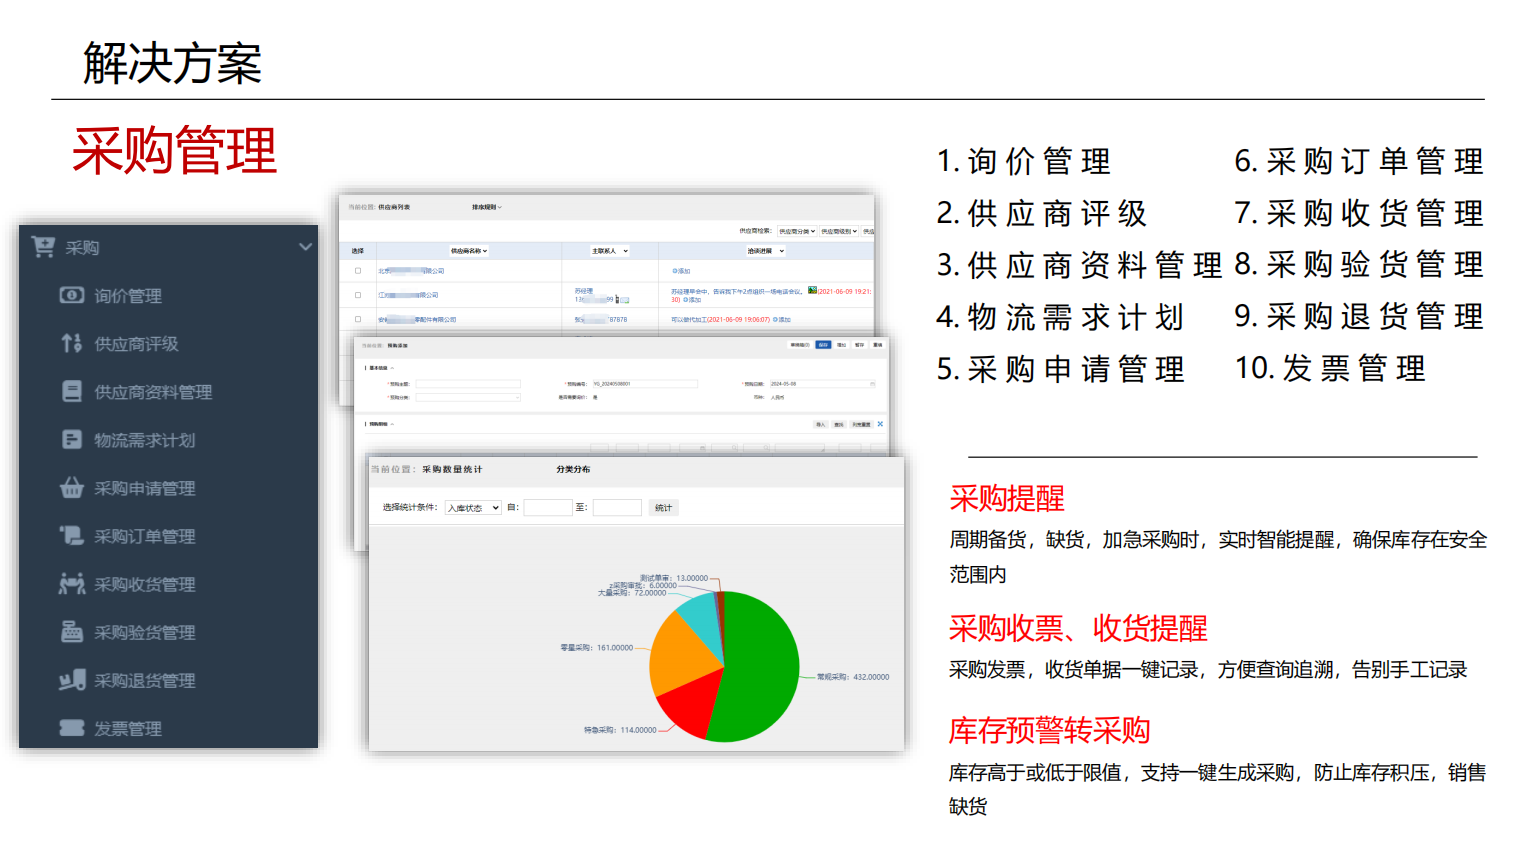Click the calendar icon in 预购日期 field
Viewport: 1532px width, 858px height.
[872, 384]
